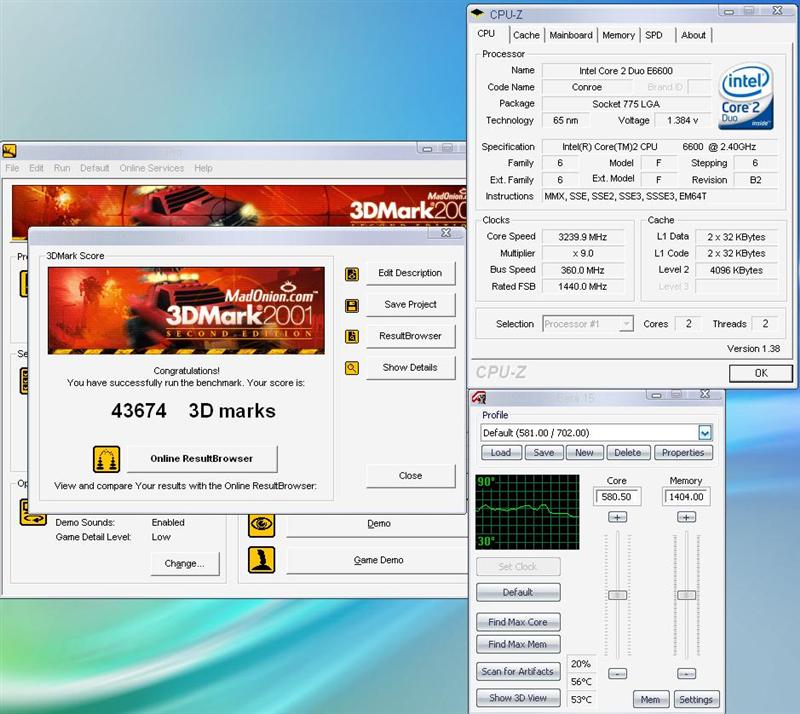Click the ResultBrowser icon beside its button
The width and height of the screenshot is (800, 714).
[x=352, y=336]
